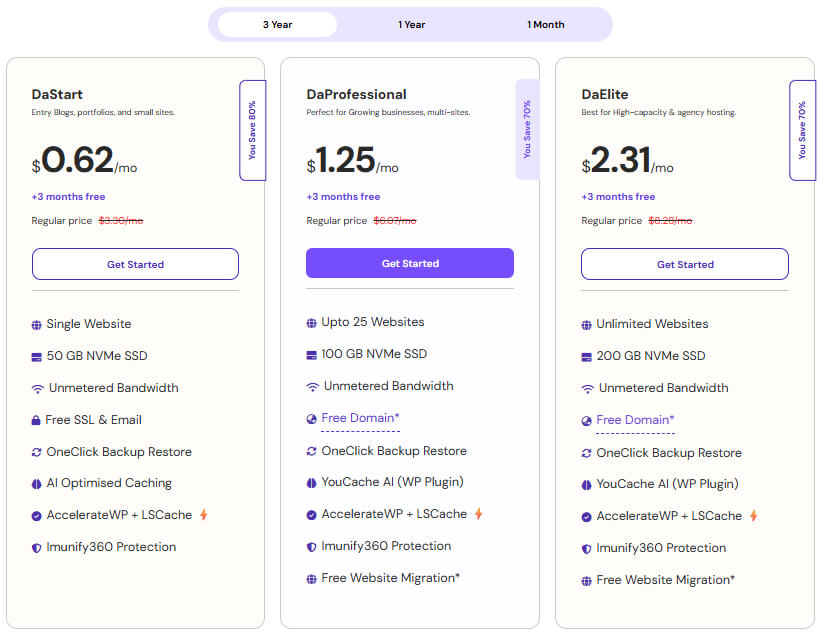This screenshot has height=632, width=818.
Task: Click the $2.31/mo price
Action: pyautogui.click(x=627, y=160)
